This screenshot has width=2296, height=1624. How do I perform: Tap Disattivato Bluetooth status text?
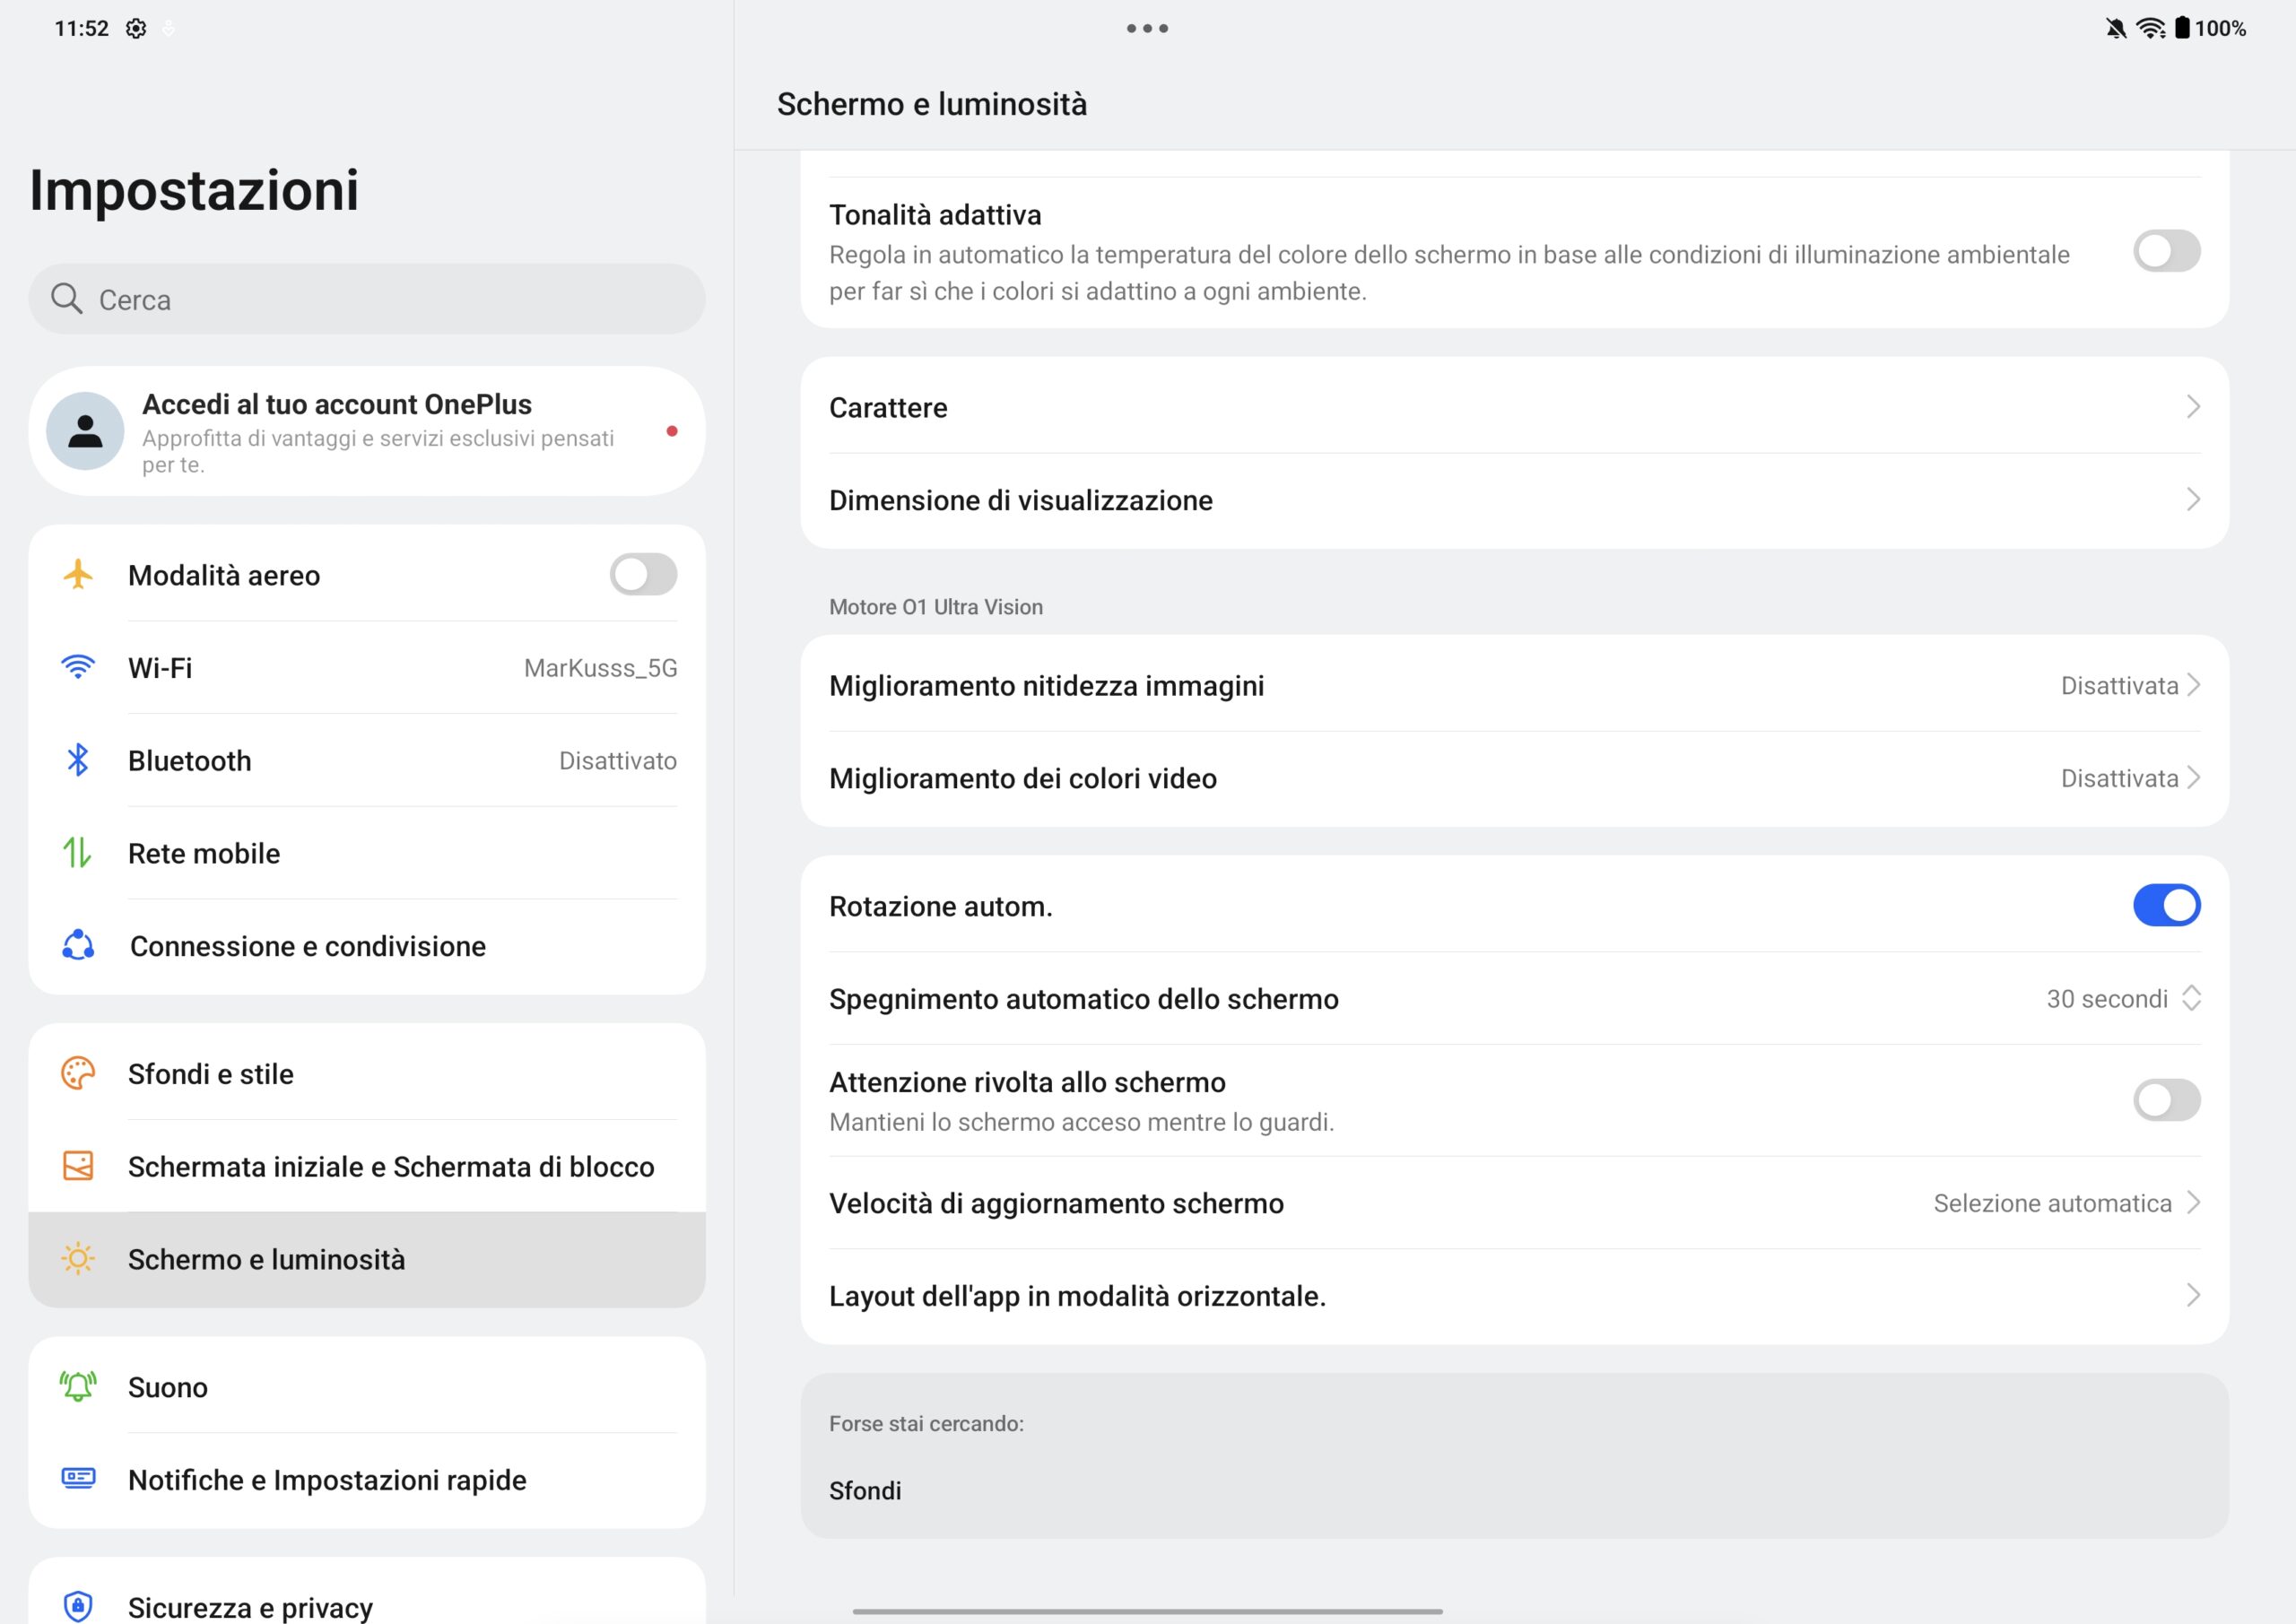(617, 761)
